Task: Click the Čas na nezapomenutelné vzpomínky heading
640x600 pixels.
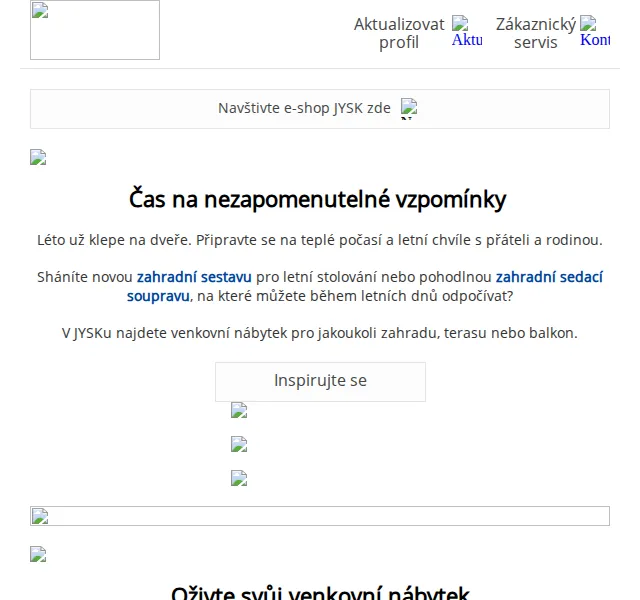Action: tap(318, 200)
